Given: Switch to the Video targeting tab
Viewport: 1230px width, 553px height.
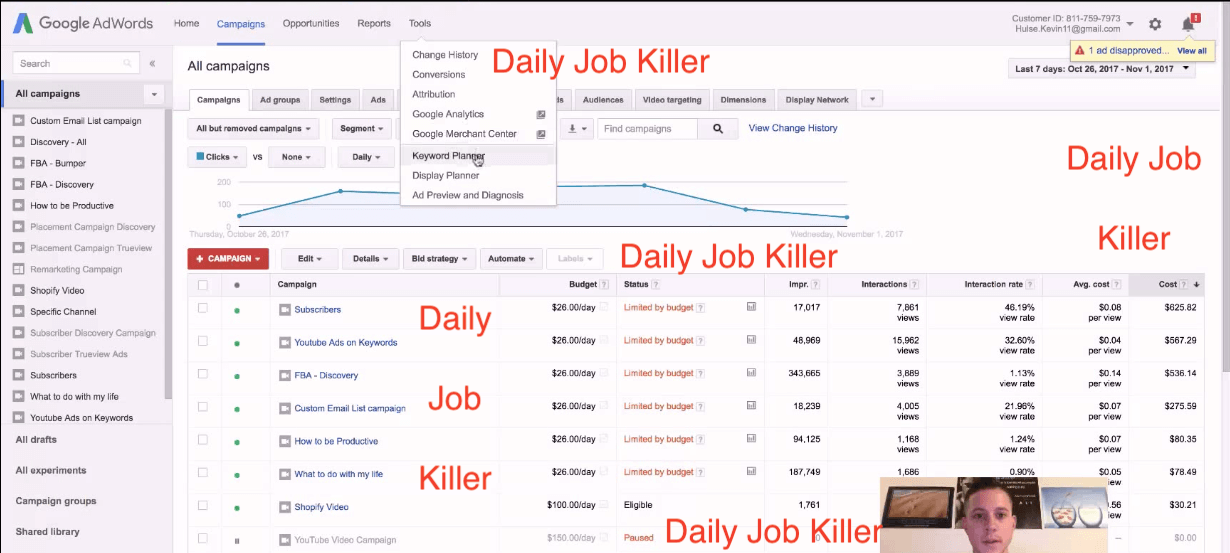Looking at the screenshot, I should [670, 100].
